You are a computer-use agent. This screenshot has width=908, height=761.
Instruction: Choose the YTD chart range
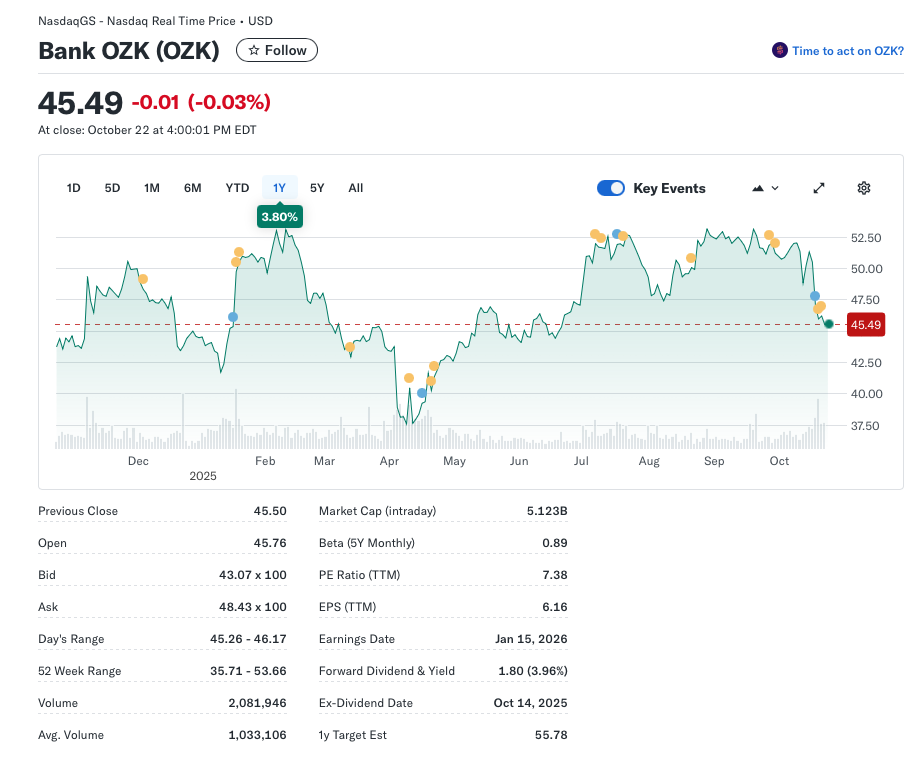(x=237, y=188)
